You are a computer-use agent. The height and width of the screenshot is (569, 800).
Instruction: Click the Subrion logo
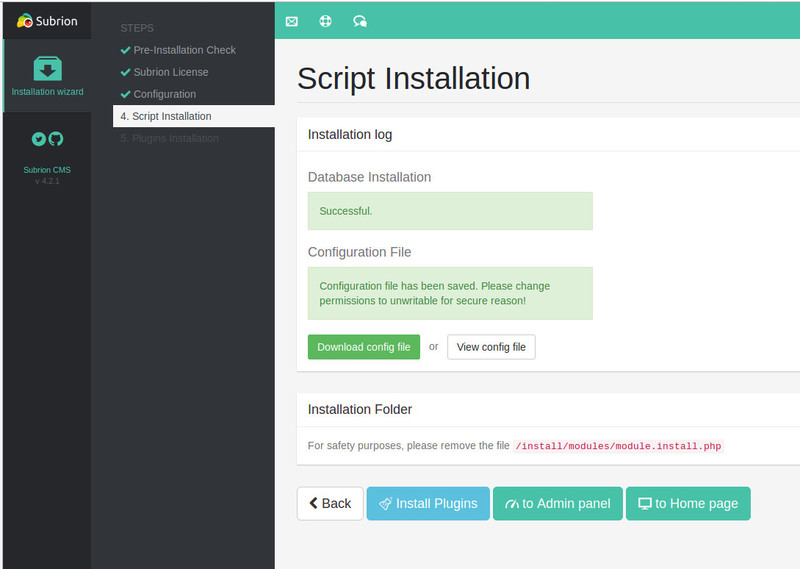pyautogui.click(x=47, y=21)
